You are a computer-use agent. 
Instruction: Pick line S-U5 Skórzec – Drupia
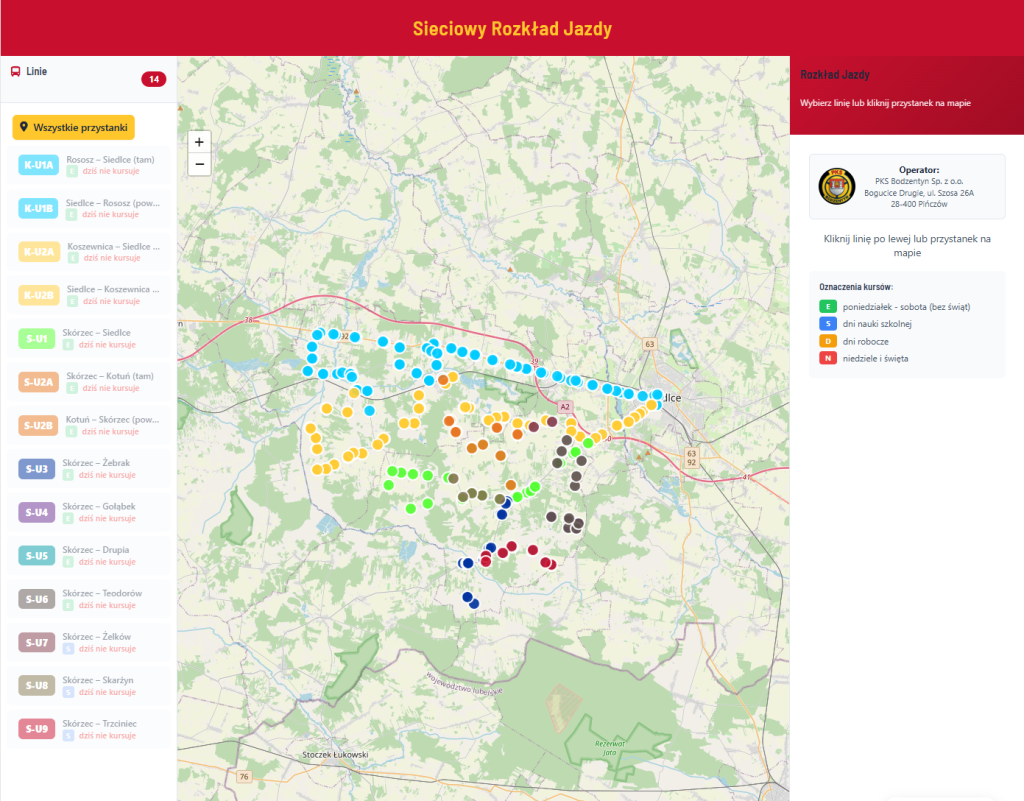pos(88,556)
